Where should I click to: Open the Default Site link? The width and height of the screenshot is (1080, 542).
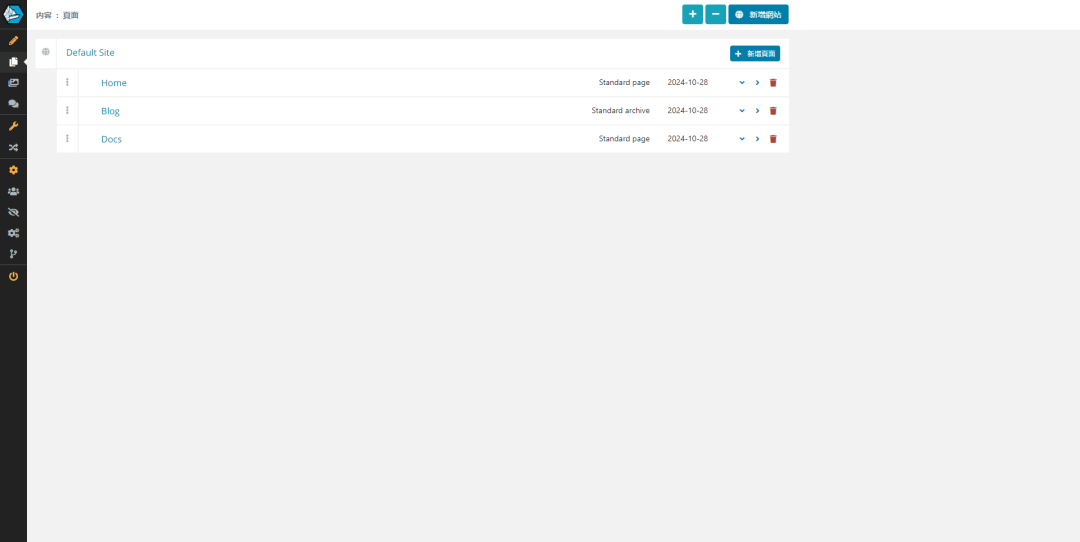[x=90, y=52]
